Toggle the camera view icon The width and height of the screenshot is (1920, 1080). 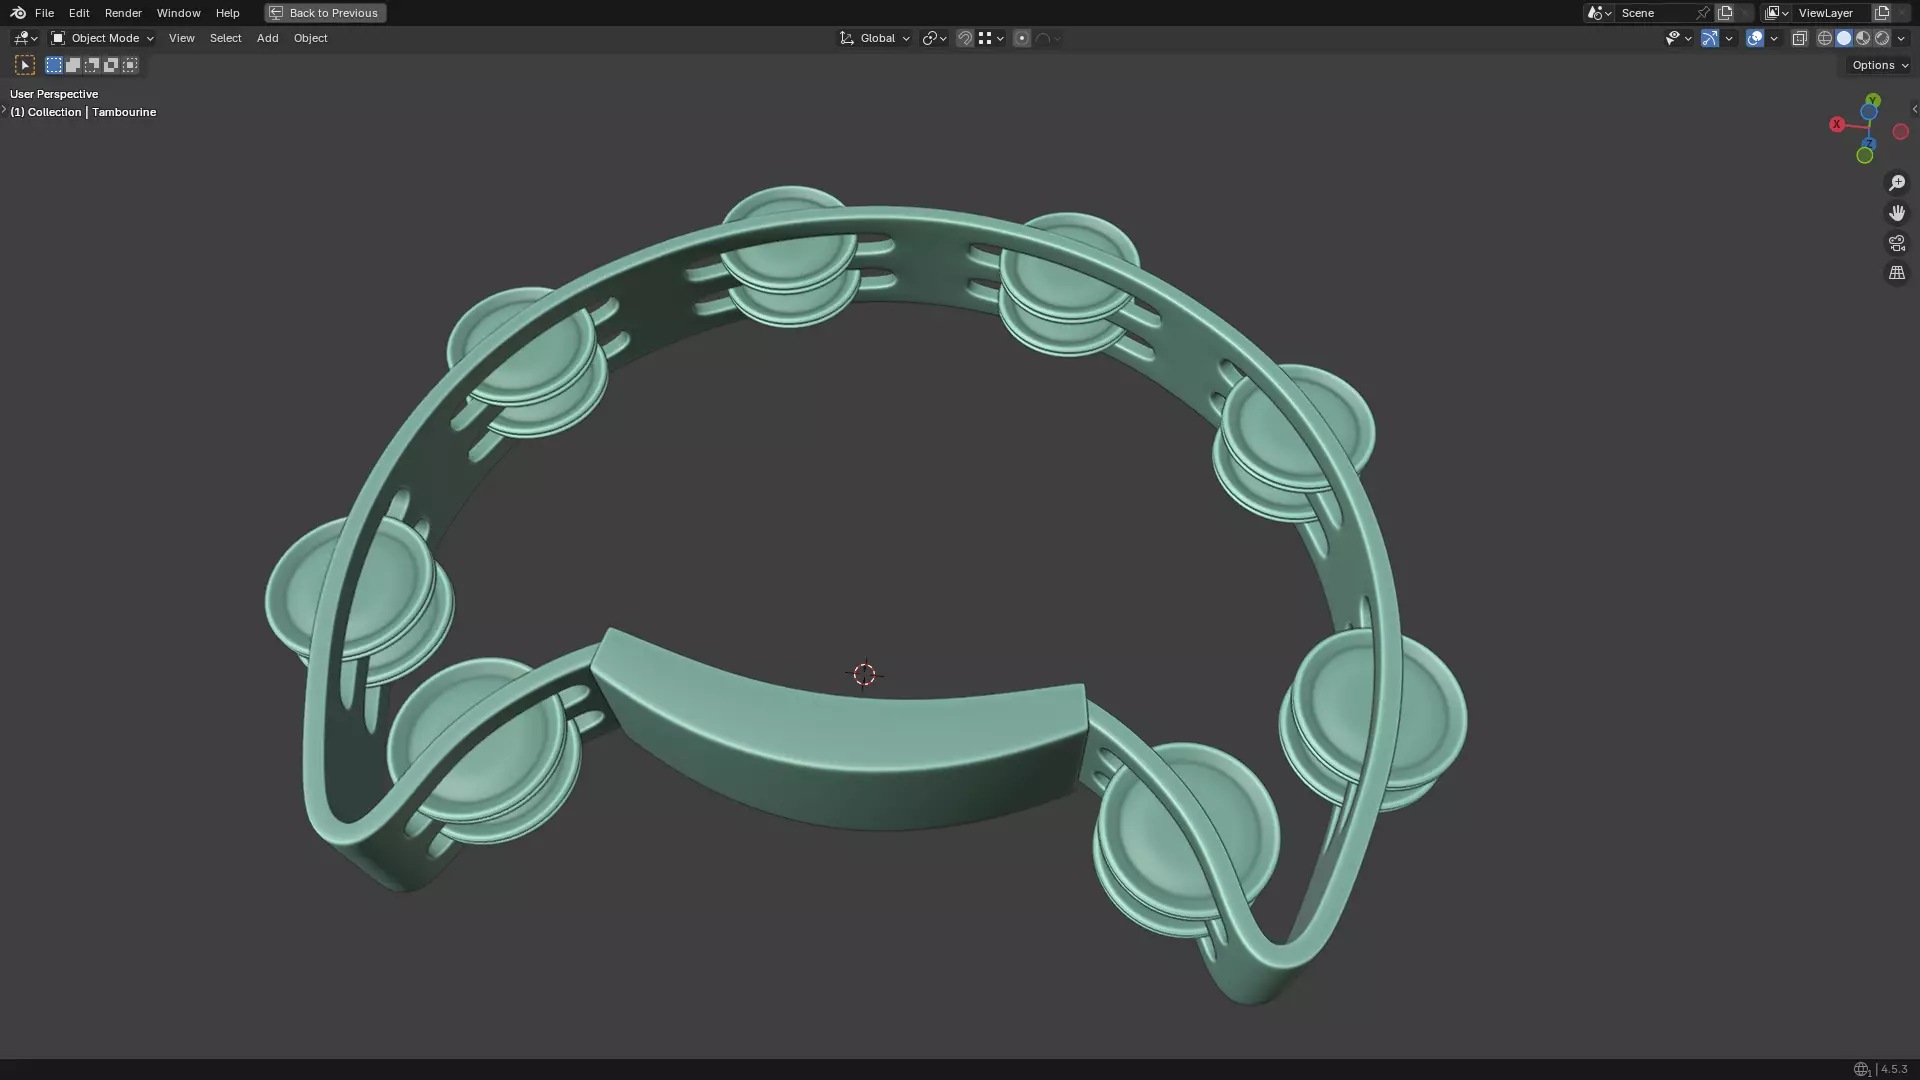tap(1897, 243)
